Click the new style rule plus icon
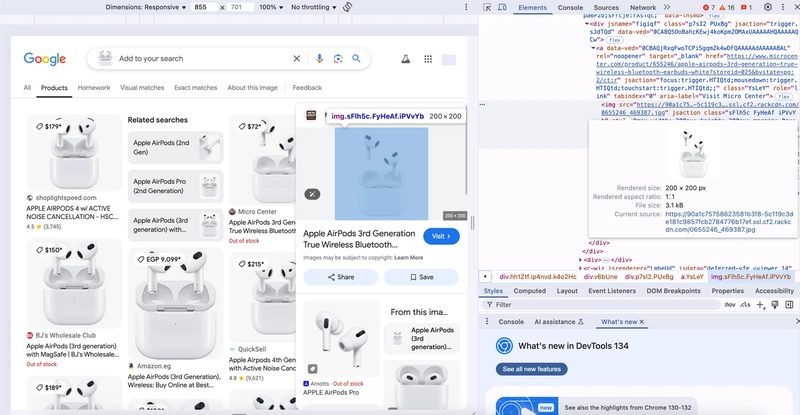Screen dimensions: 800x415 coord(760,305)
